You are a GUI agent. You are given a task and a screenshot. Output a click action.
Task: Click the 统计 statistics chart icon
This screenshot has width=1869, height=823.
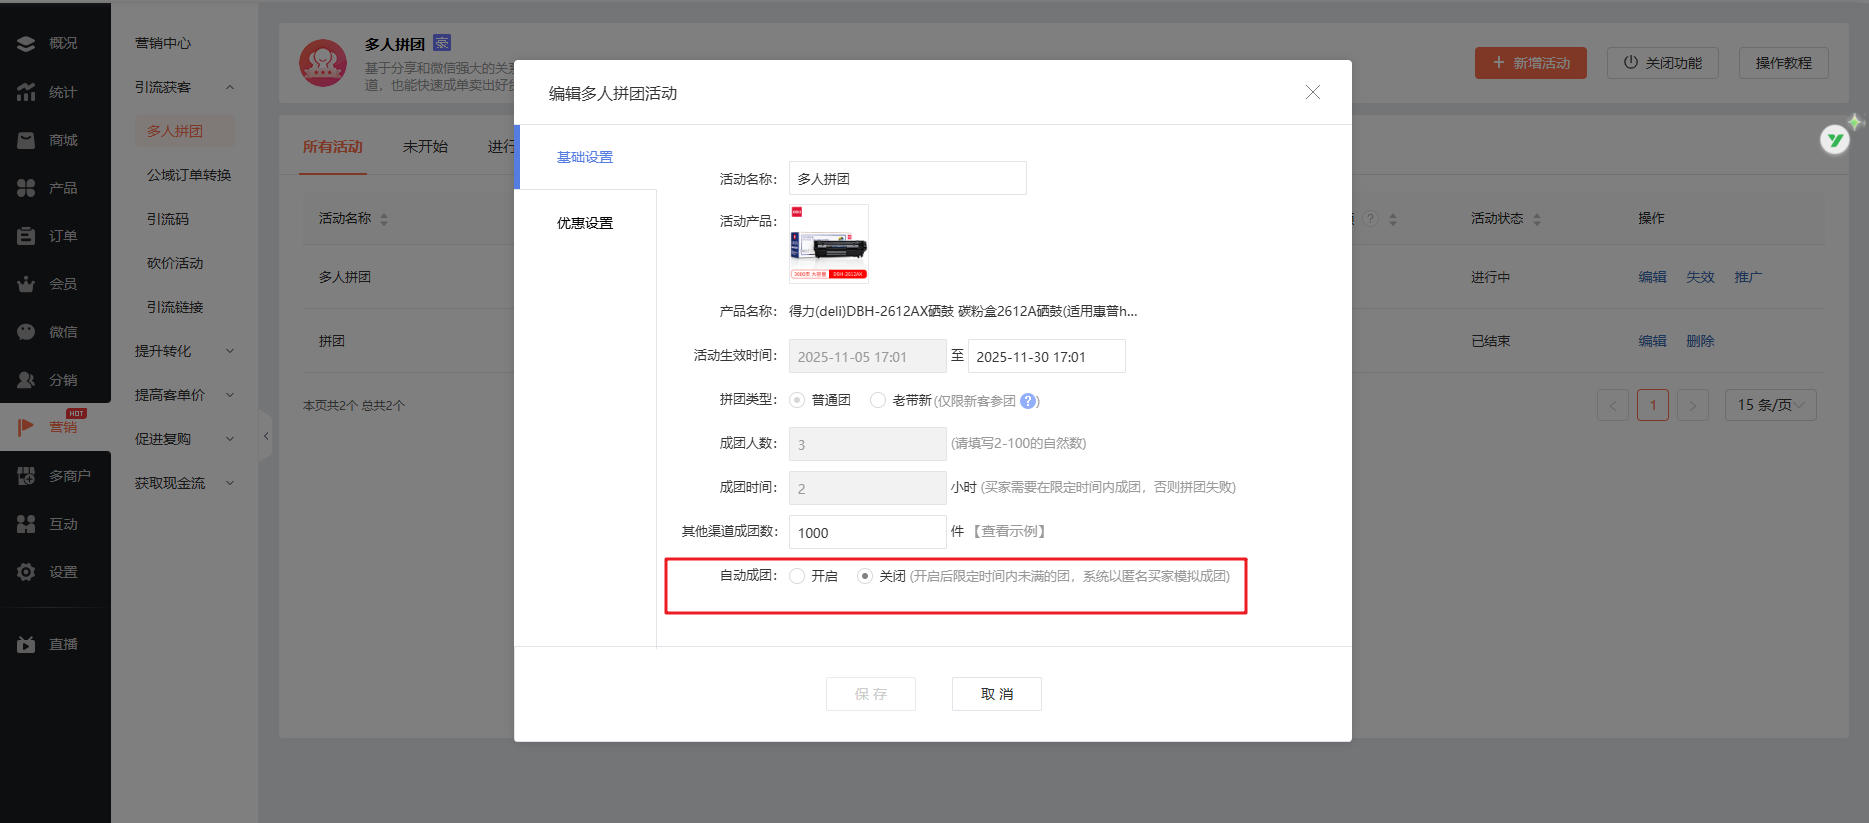point(26,92)
